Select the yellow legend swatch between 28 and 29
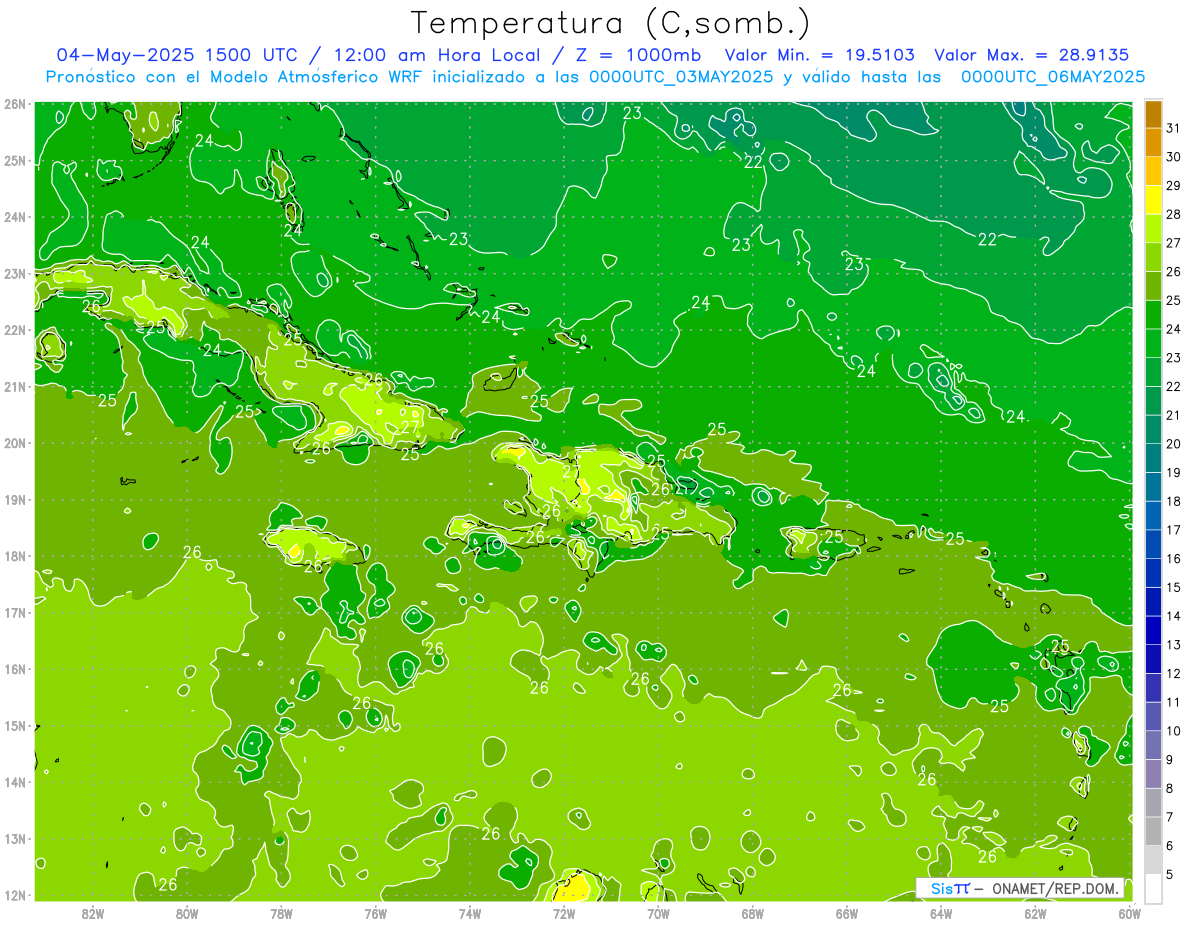Screen dimensions: 1200x927 pos(1153,199)
